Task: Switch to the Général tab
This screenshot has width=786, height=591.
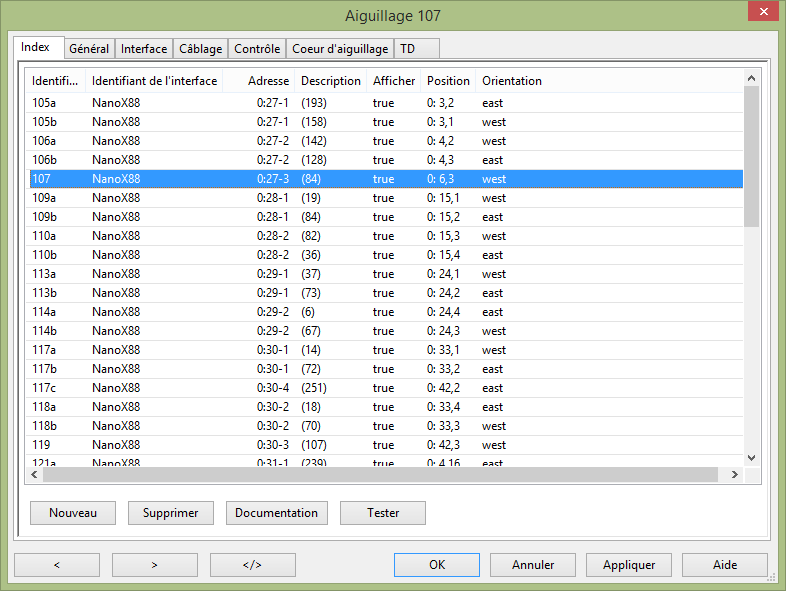Action: click(89, 49)
